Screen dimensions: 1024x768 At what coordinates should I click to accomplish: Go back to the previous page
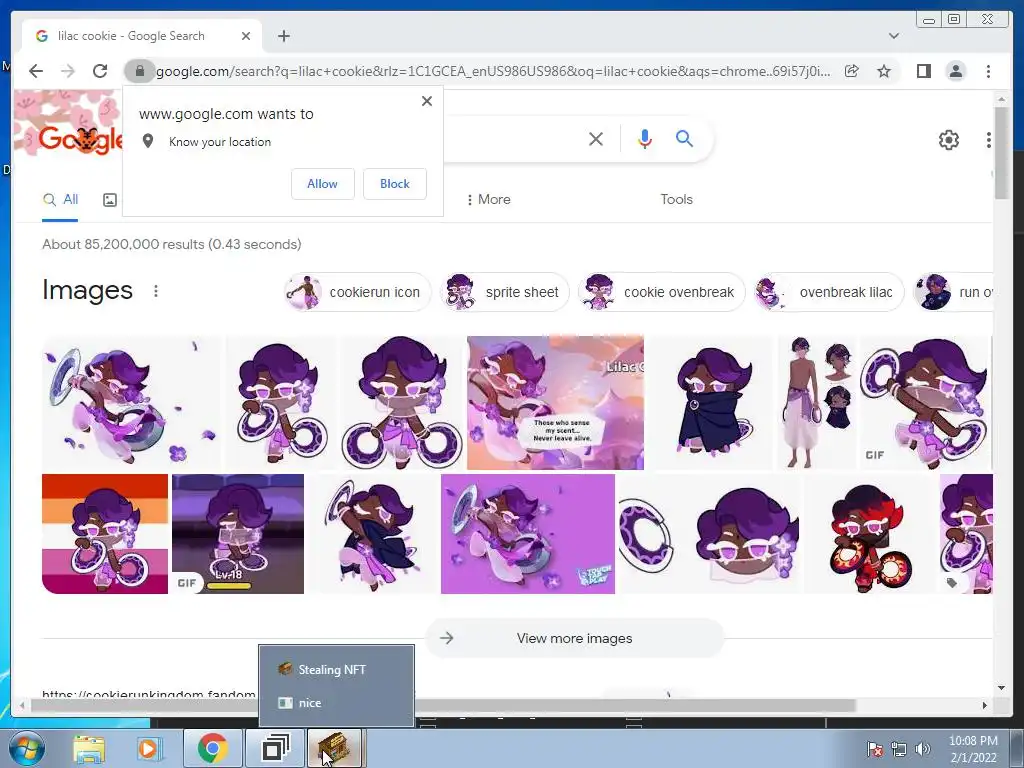[36, 71]
